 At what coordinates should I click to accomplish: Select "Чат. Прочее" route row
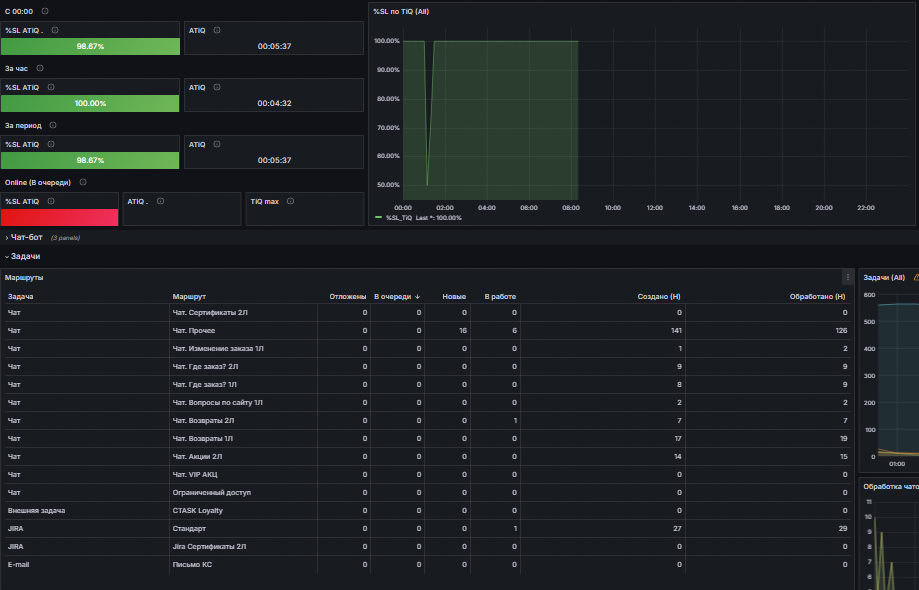pos(427,330)
